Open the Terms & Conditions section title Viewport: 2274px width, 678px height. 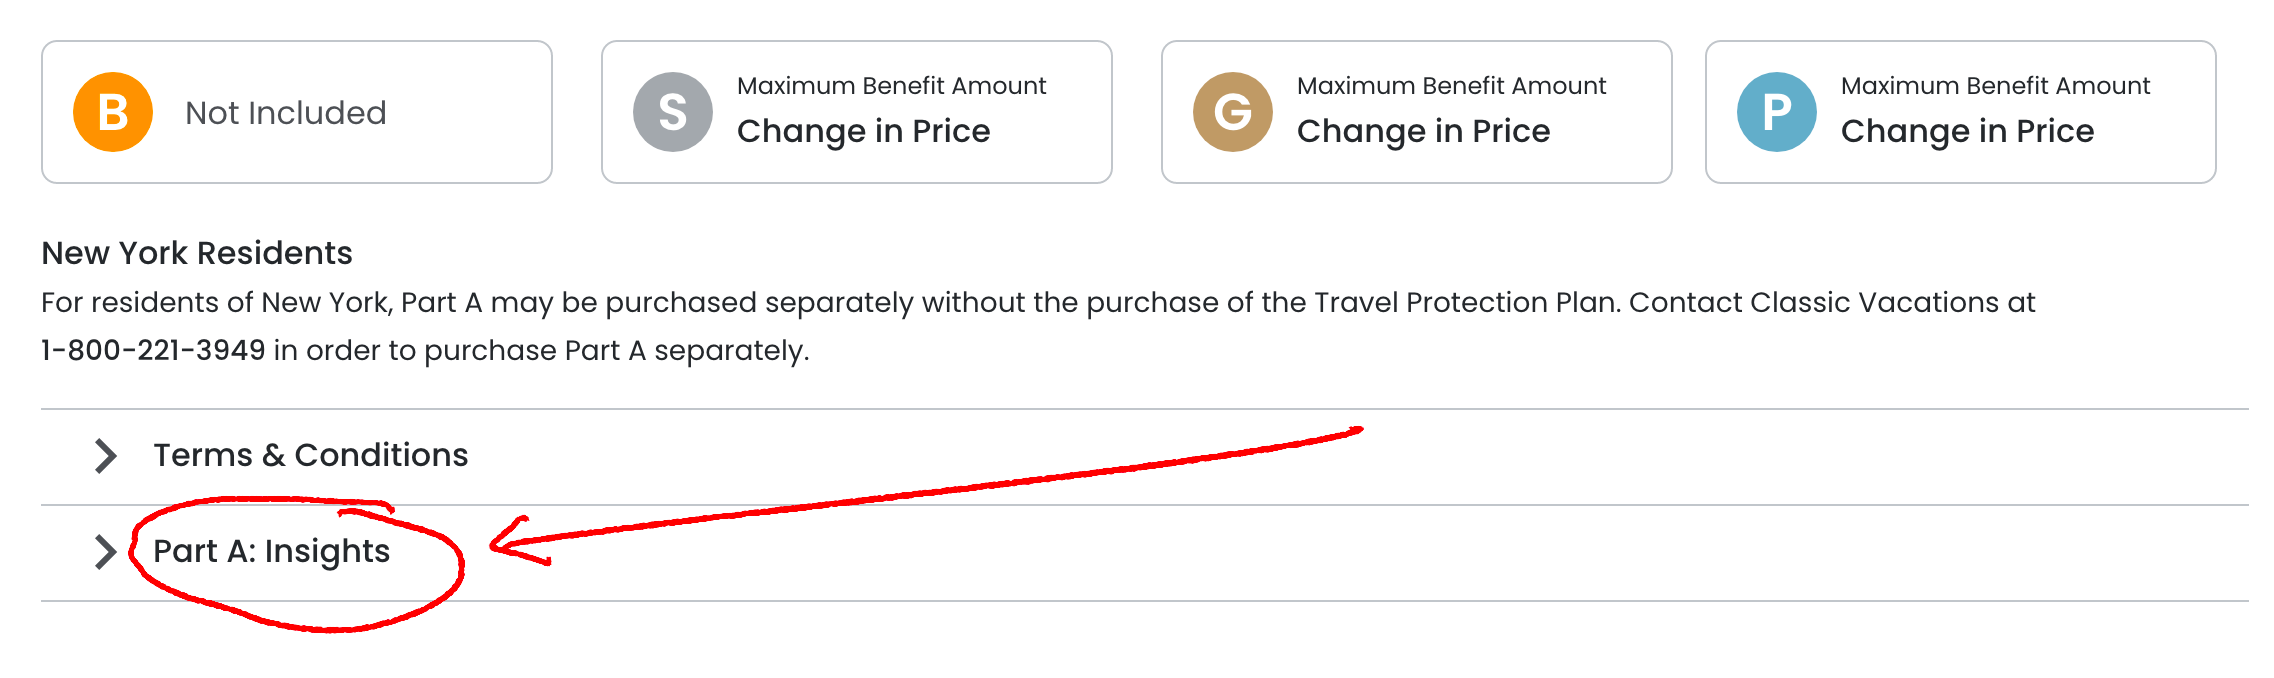310,455
